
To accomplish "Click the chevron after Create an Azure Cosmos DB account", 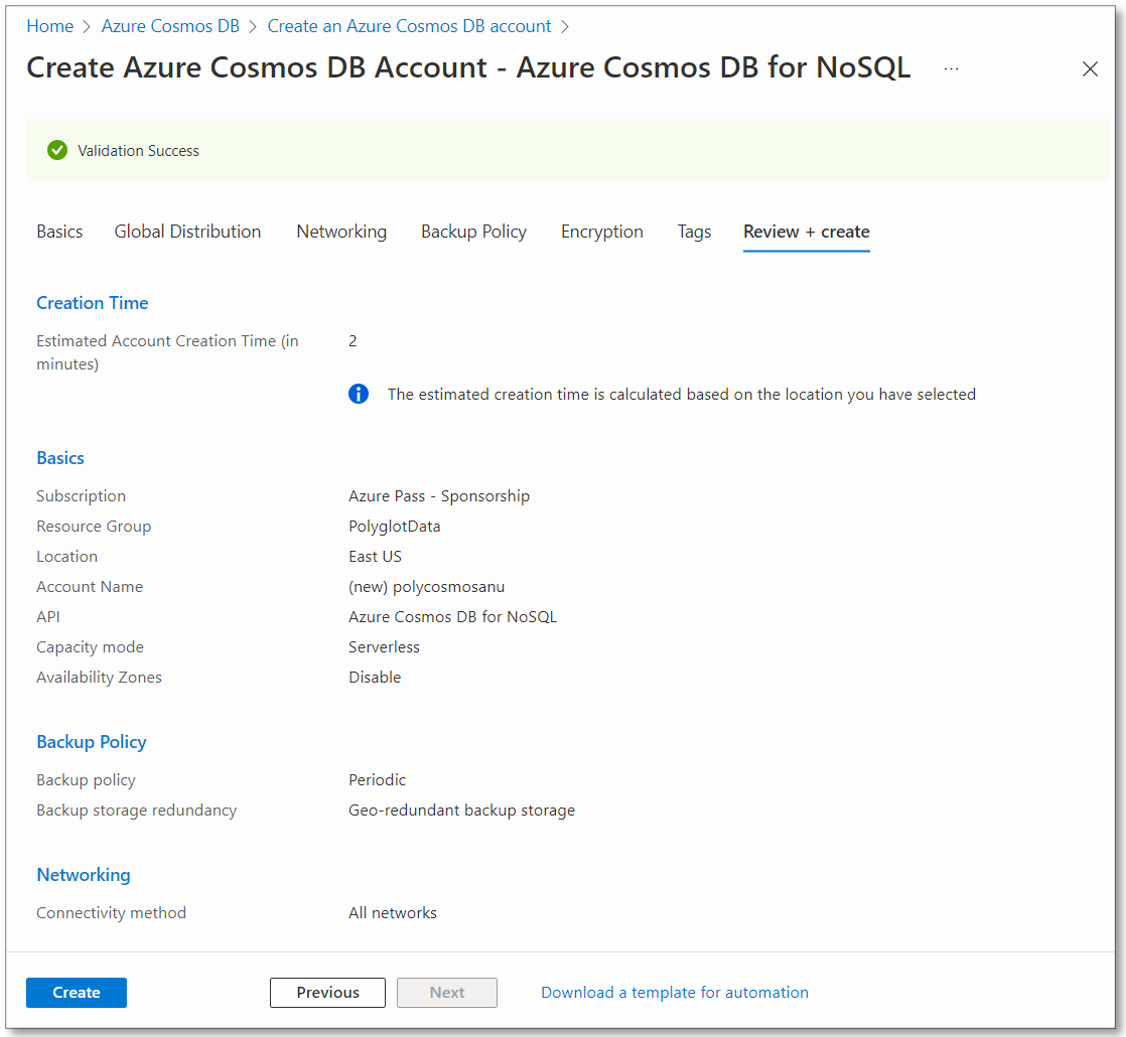I will [566, 26].
